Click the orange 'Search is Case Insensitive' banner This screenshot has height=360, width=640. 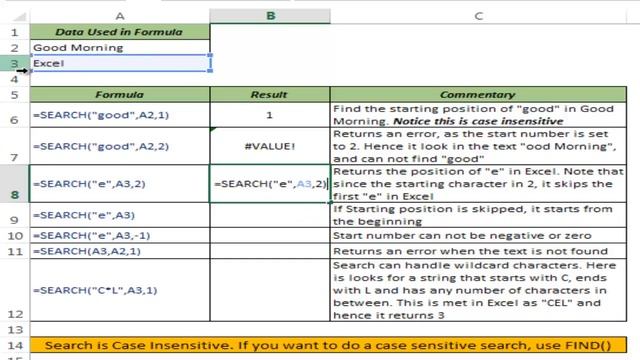click(x=328, y=345)
